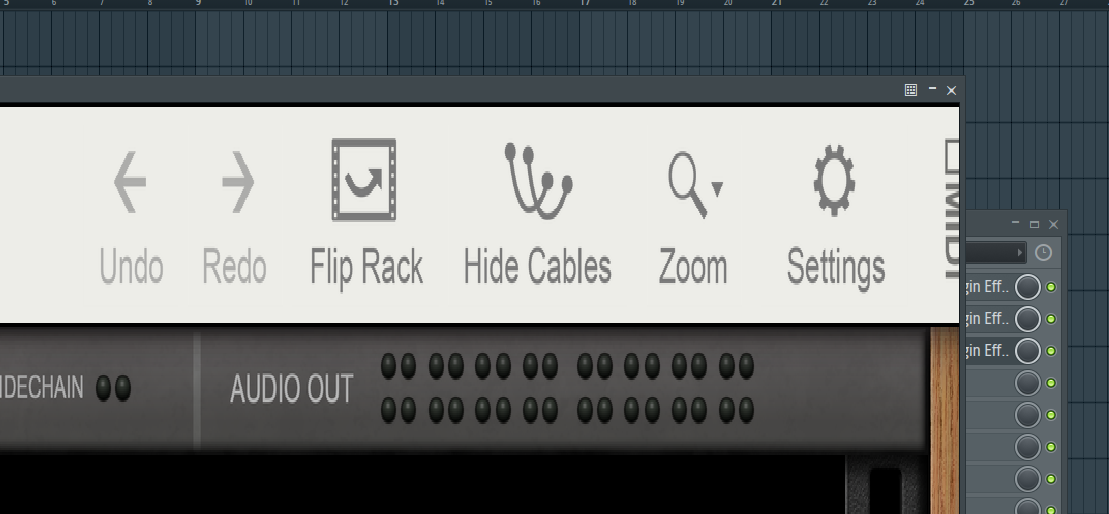Expand the Zoom dropdown arrow

[717, 189]
